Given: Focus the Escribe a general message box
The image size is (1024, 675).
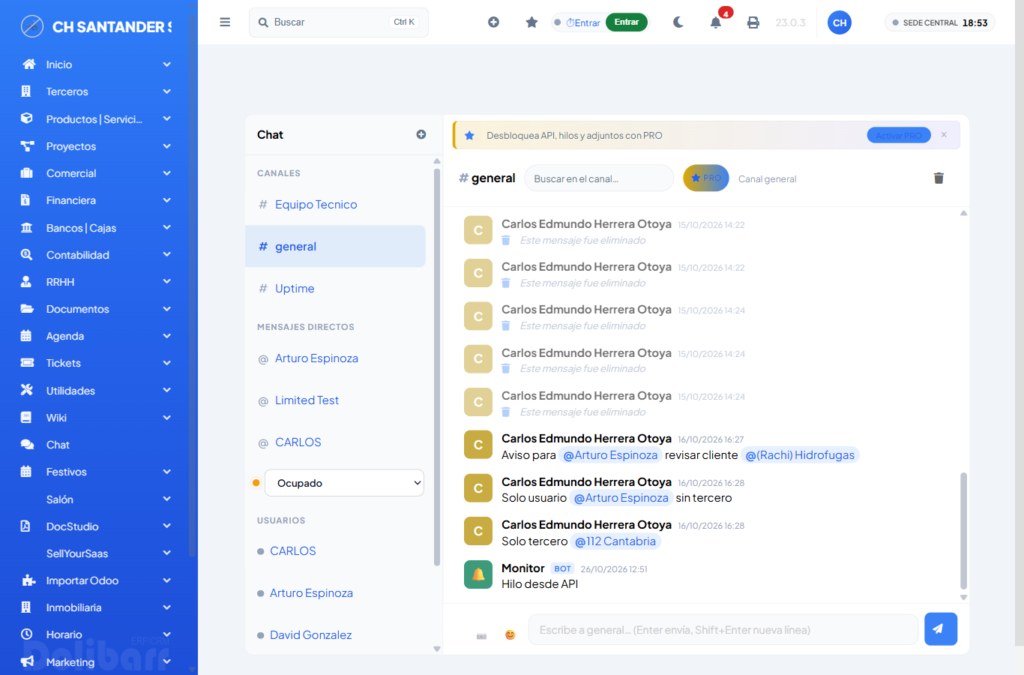Looking at the screenshot, I should pos(723,630).
